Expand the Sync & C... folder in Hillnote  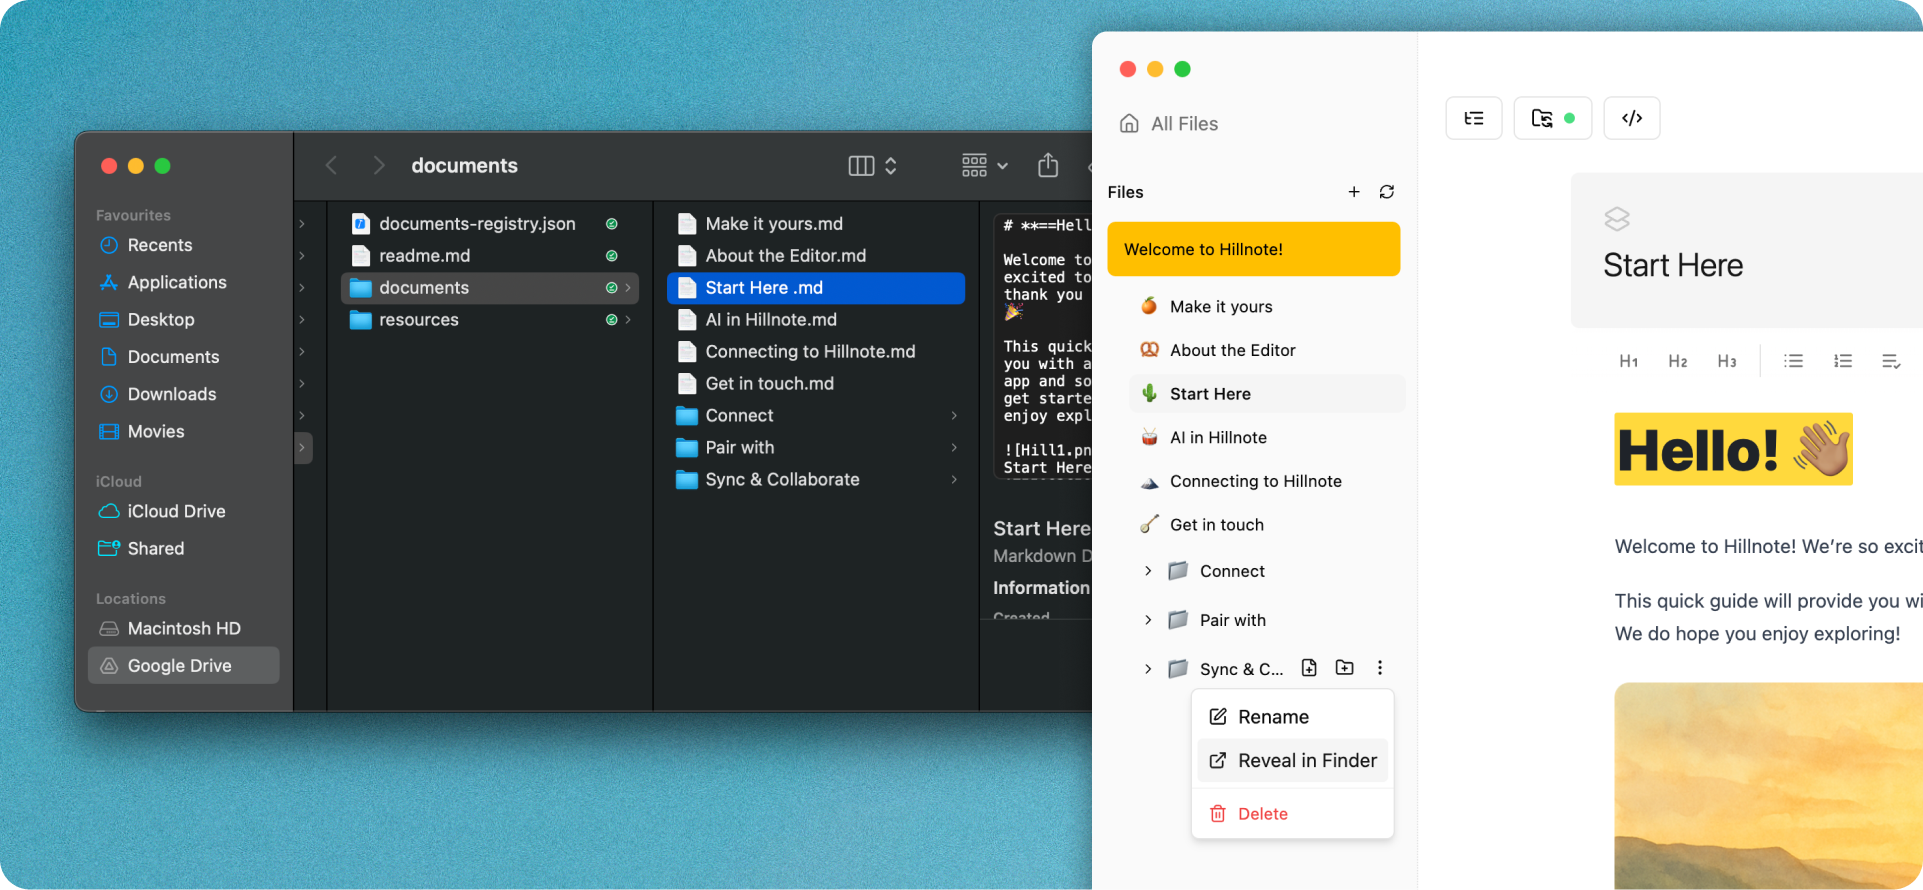tap(1148, 669)
